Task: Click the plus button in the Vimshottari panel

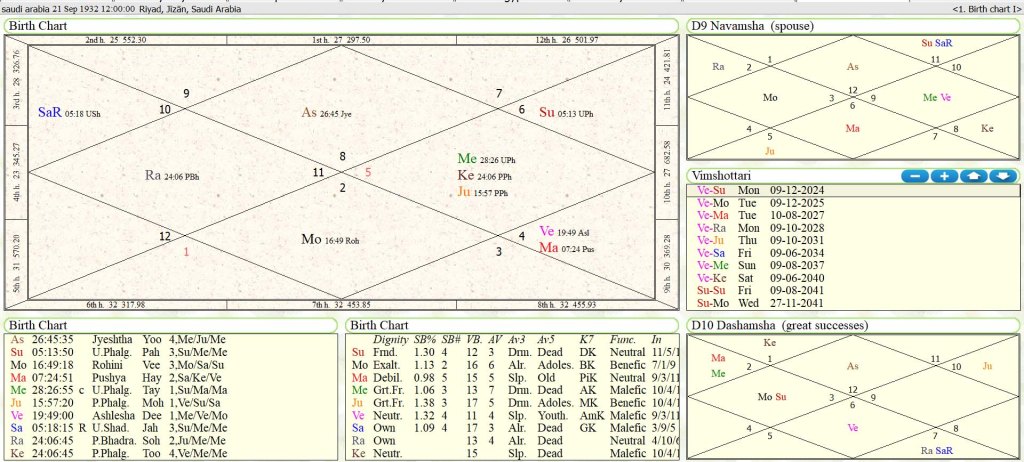Action: pyautogui.click(x=944, y=176)
